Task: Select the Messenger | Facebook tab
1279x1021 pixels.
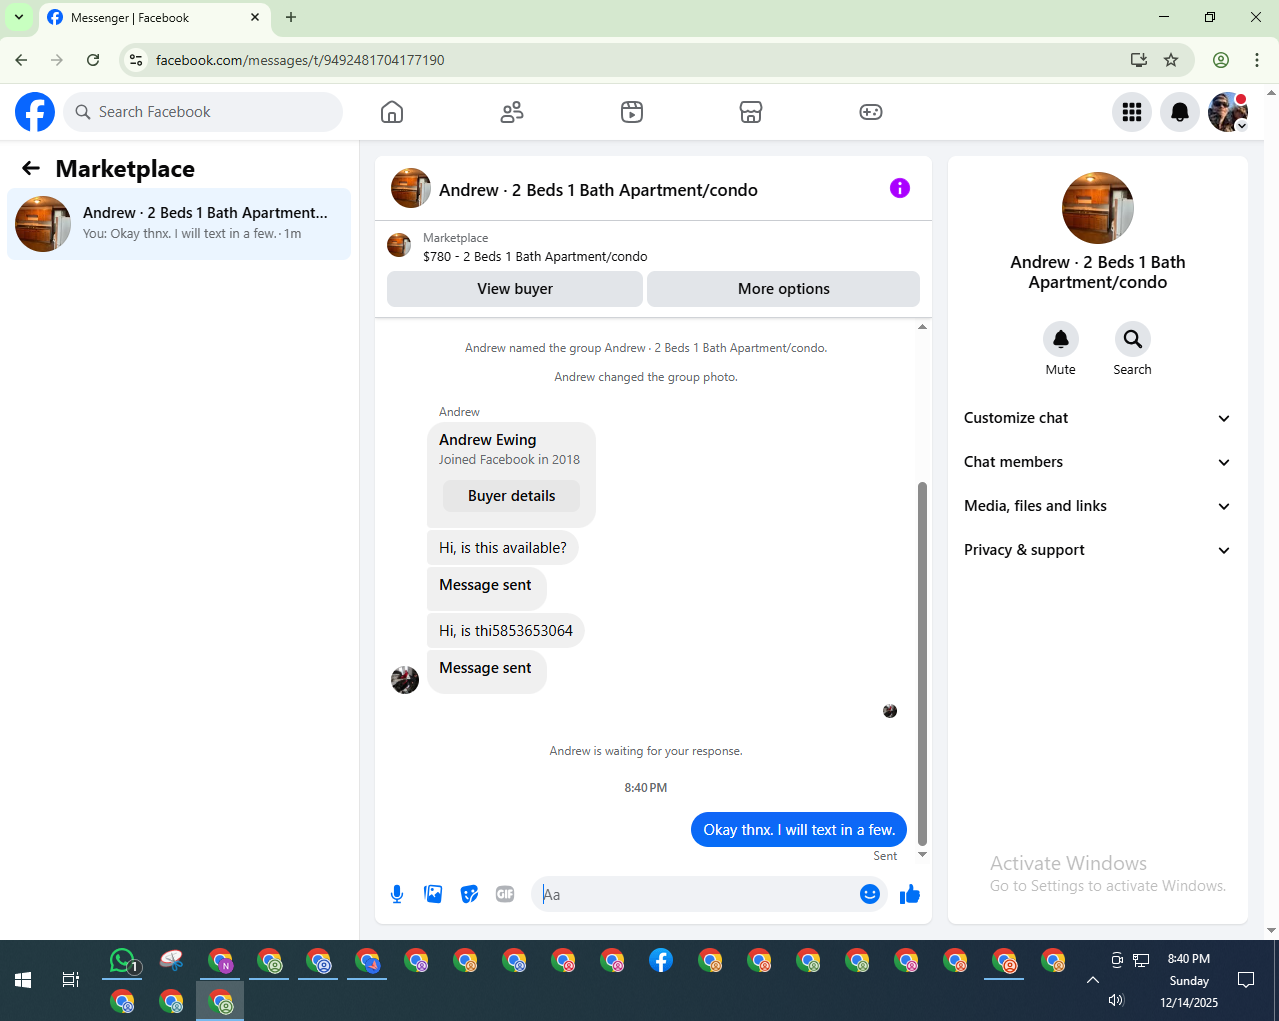Action: click(x=154, y=18)
